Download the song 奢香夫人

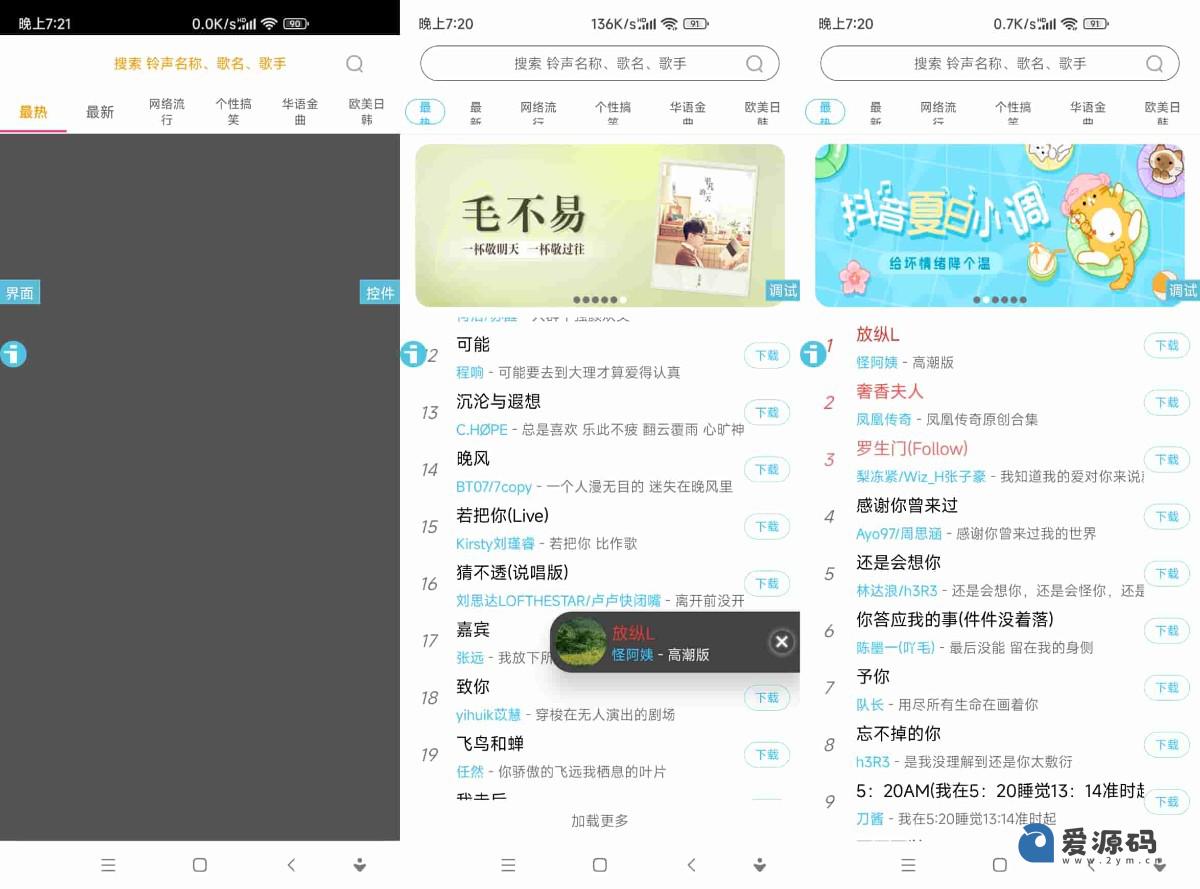(1167, 402)
